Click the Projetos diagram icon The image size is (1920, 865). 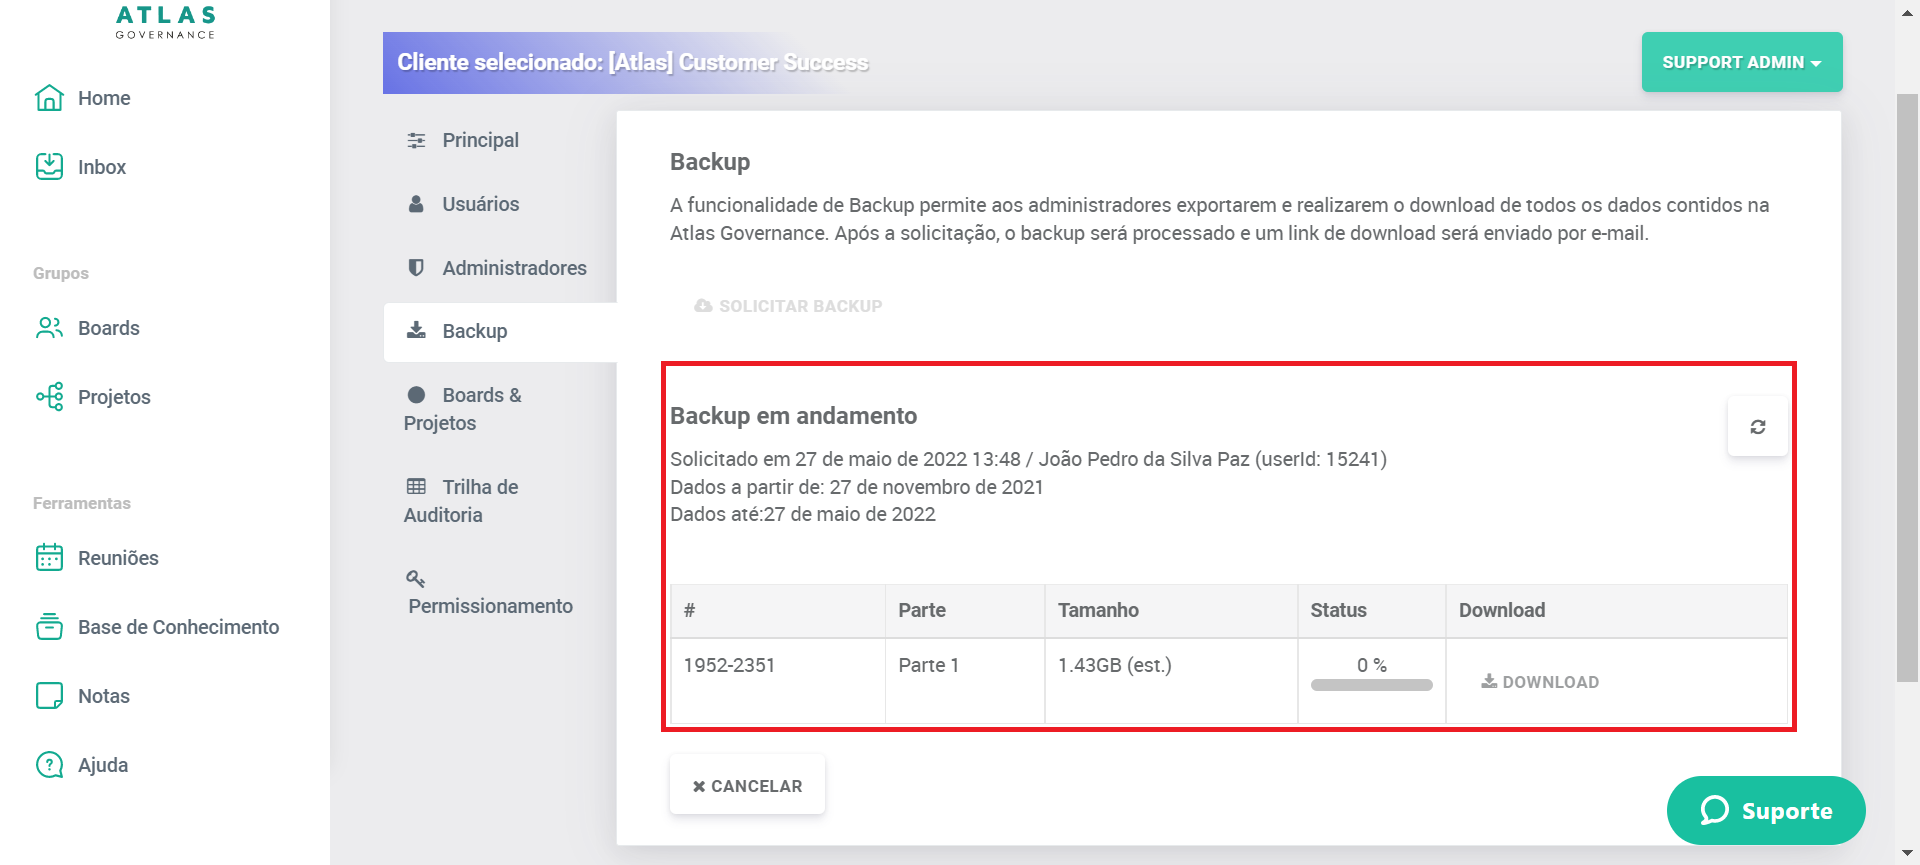(49, 397)
